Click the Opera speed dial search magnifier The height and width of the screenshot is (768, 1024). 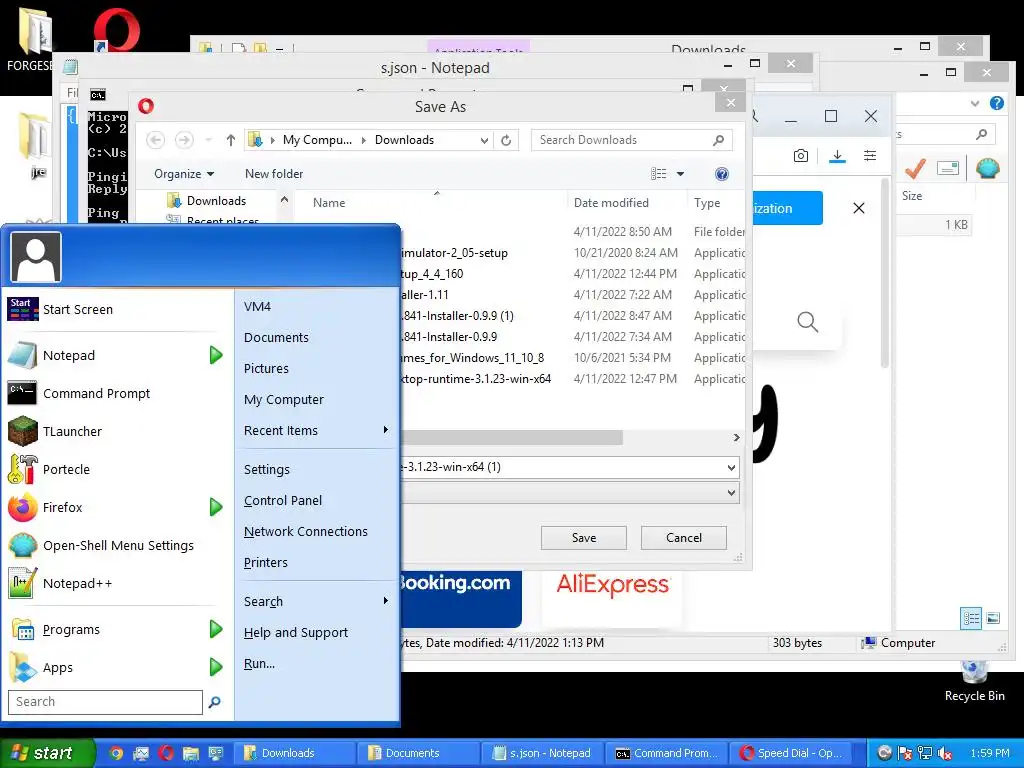808,322
